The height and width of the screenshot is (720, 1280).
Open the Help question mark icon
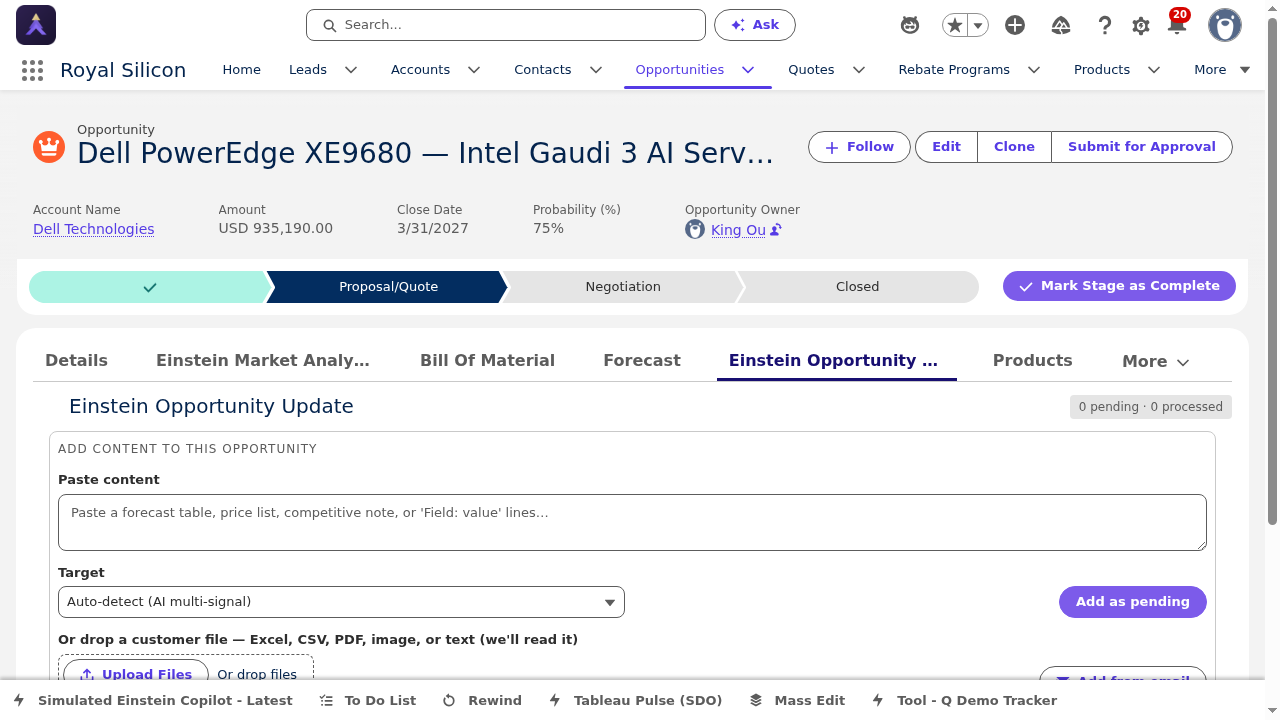[1105, 25]
